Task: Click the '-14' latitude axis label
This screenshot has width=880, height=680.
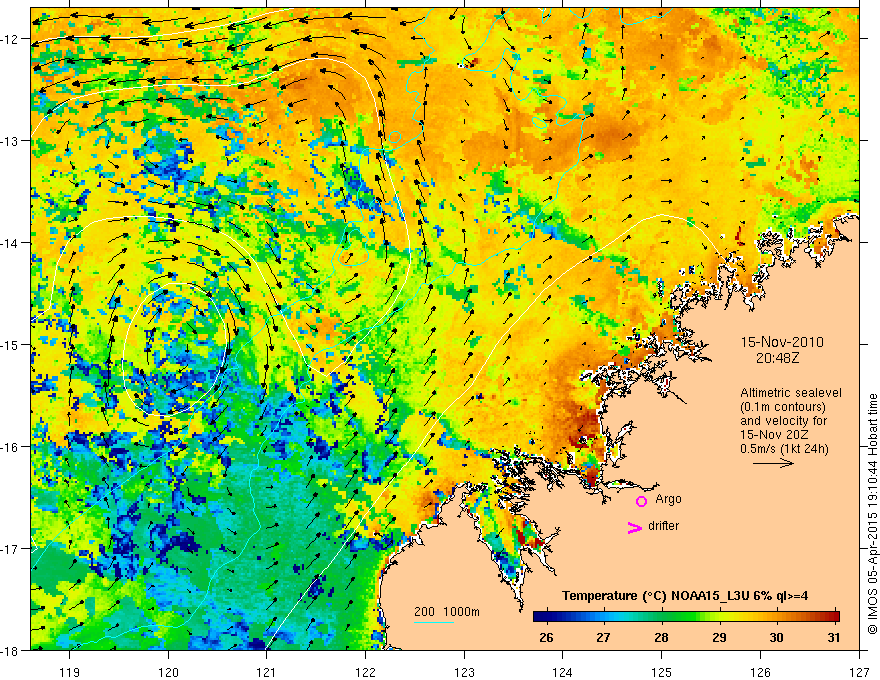Action: [x=11, y=243]
